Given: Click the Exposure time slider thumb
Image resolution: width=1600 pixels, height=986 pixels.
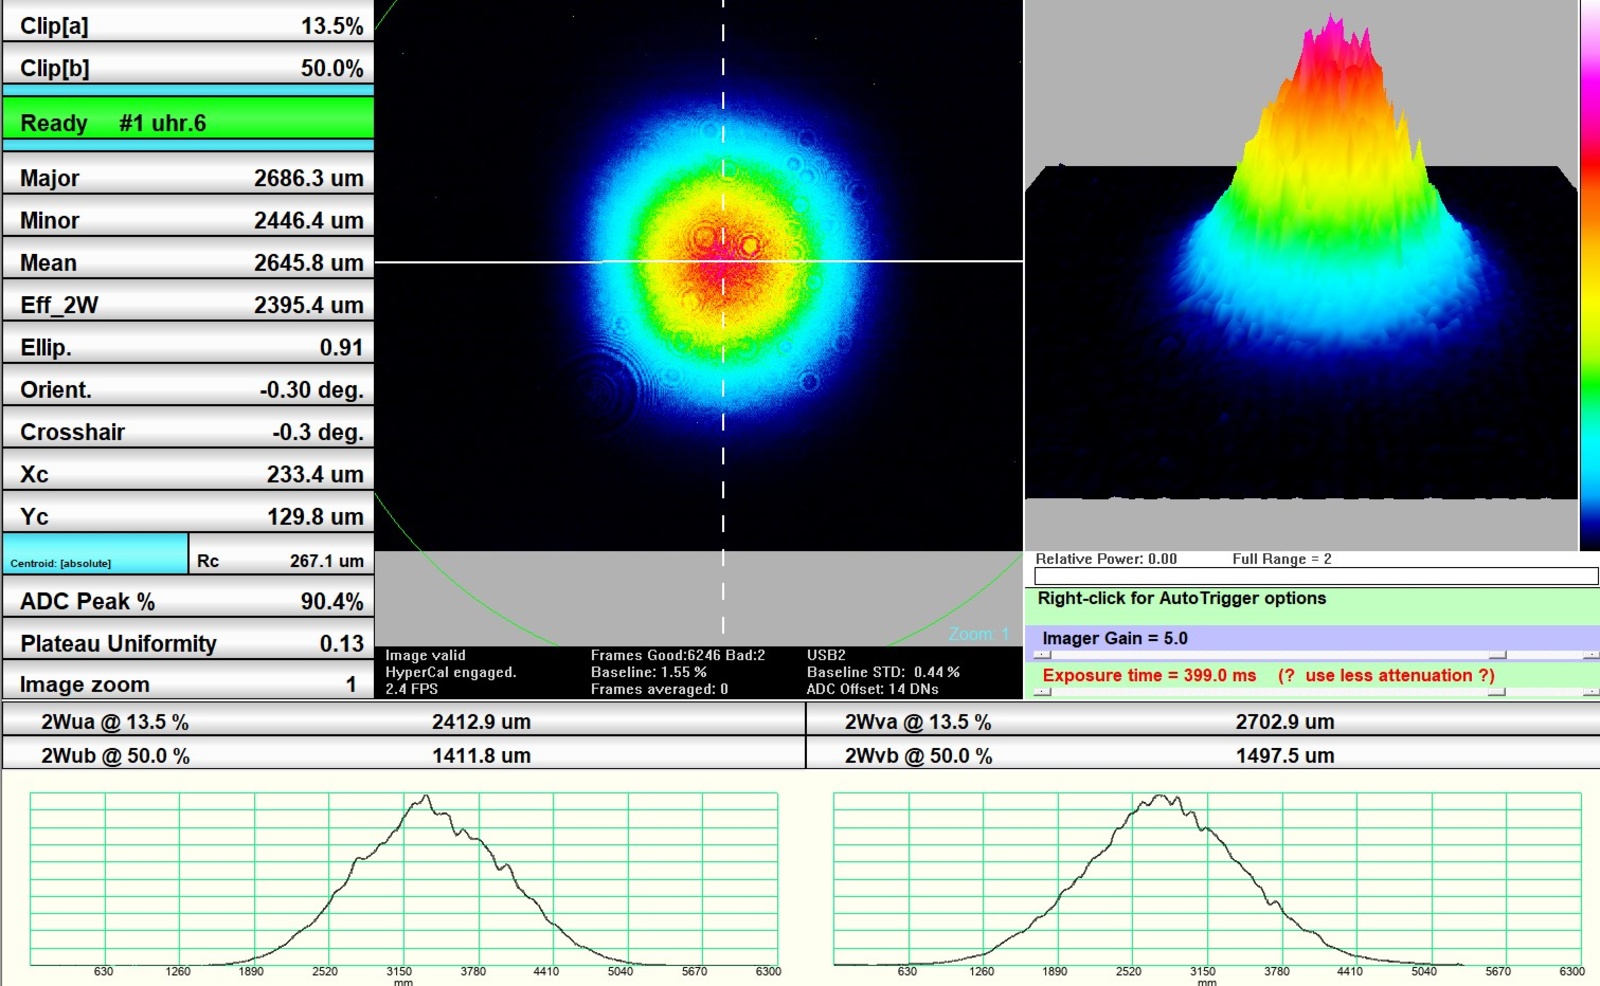Looking at the screenshot, I should click(x=1497, y=692).
